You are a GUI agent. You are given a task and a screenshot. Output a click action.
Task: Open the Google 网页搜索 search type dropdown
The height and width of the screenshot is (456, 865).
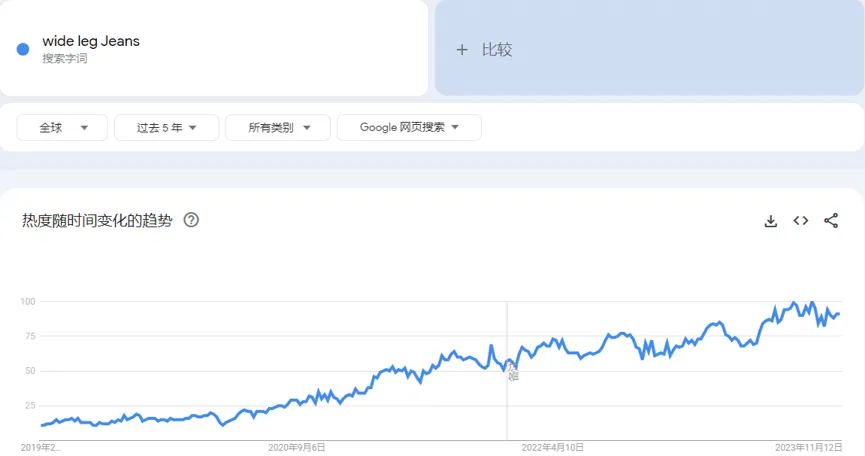(x=409, y=127)
